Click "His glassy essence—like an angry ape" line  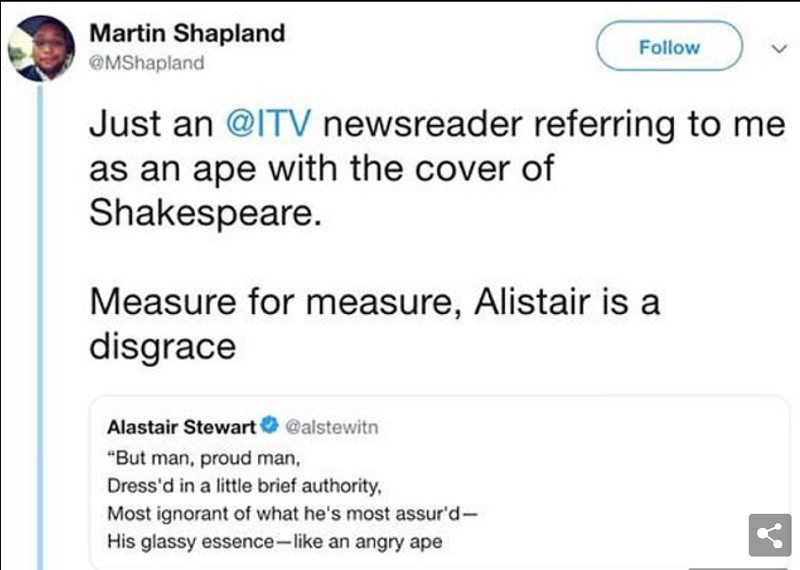click(x=275, y=543)
